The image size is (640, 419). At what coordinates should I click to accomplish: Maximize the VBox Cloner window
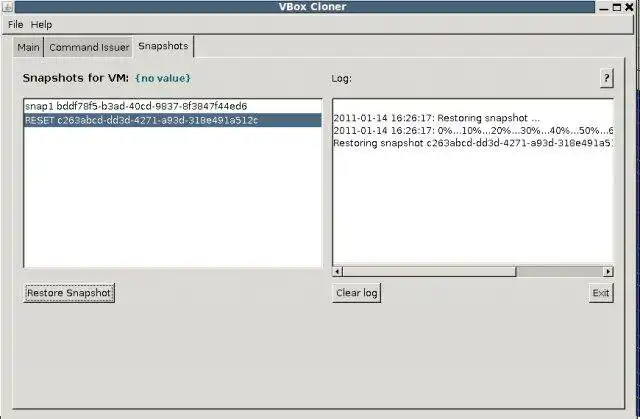[617, 7]
